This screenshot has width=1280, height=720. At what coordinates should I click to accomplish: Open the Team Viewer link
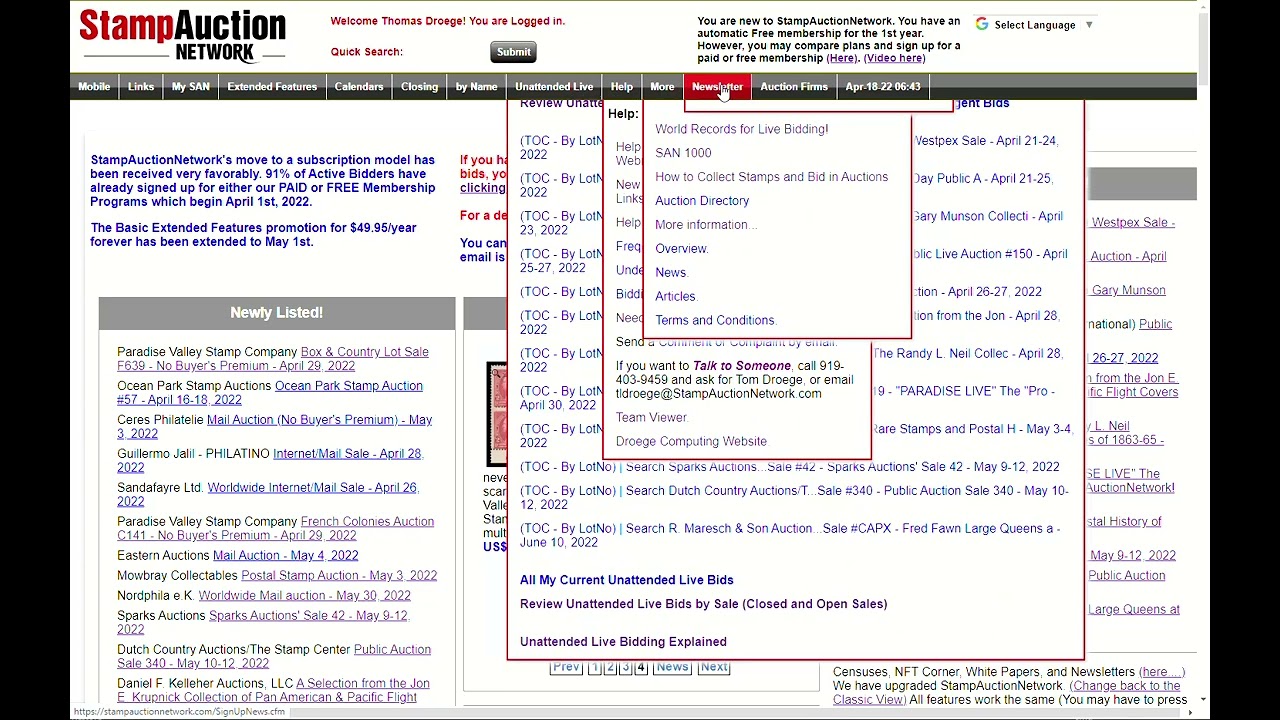point(651,418)
